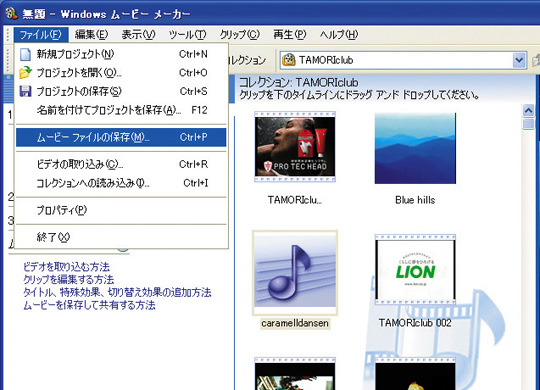
Task: Click the save project floppy icon
Action: 25,91
